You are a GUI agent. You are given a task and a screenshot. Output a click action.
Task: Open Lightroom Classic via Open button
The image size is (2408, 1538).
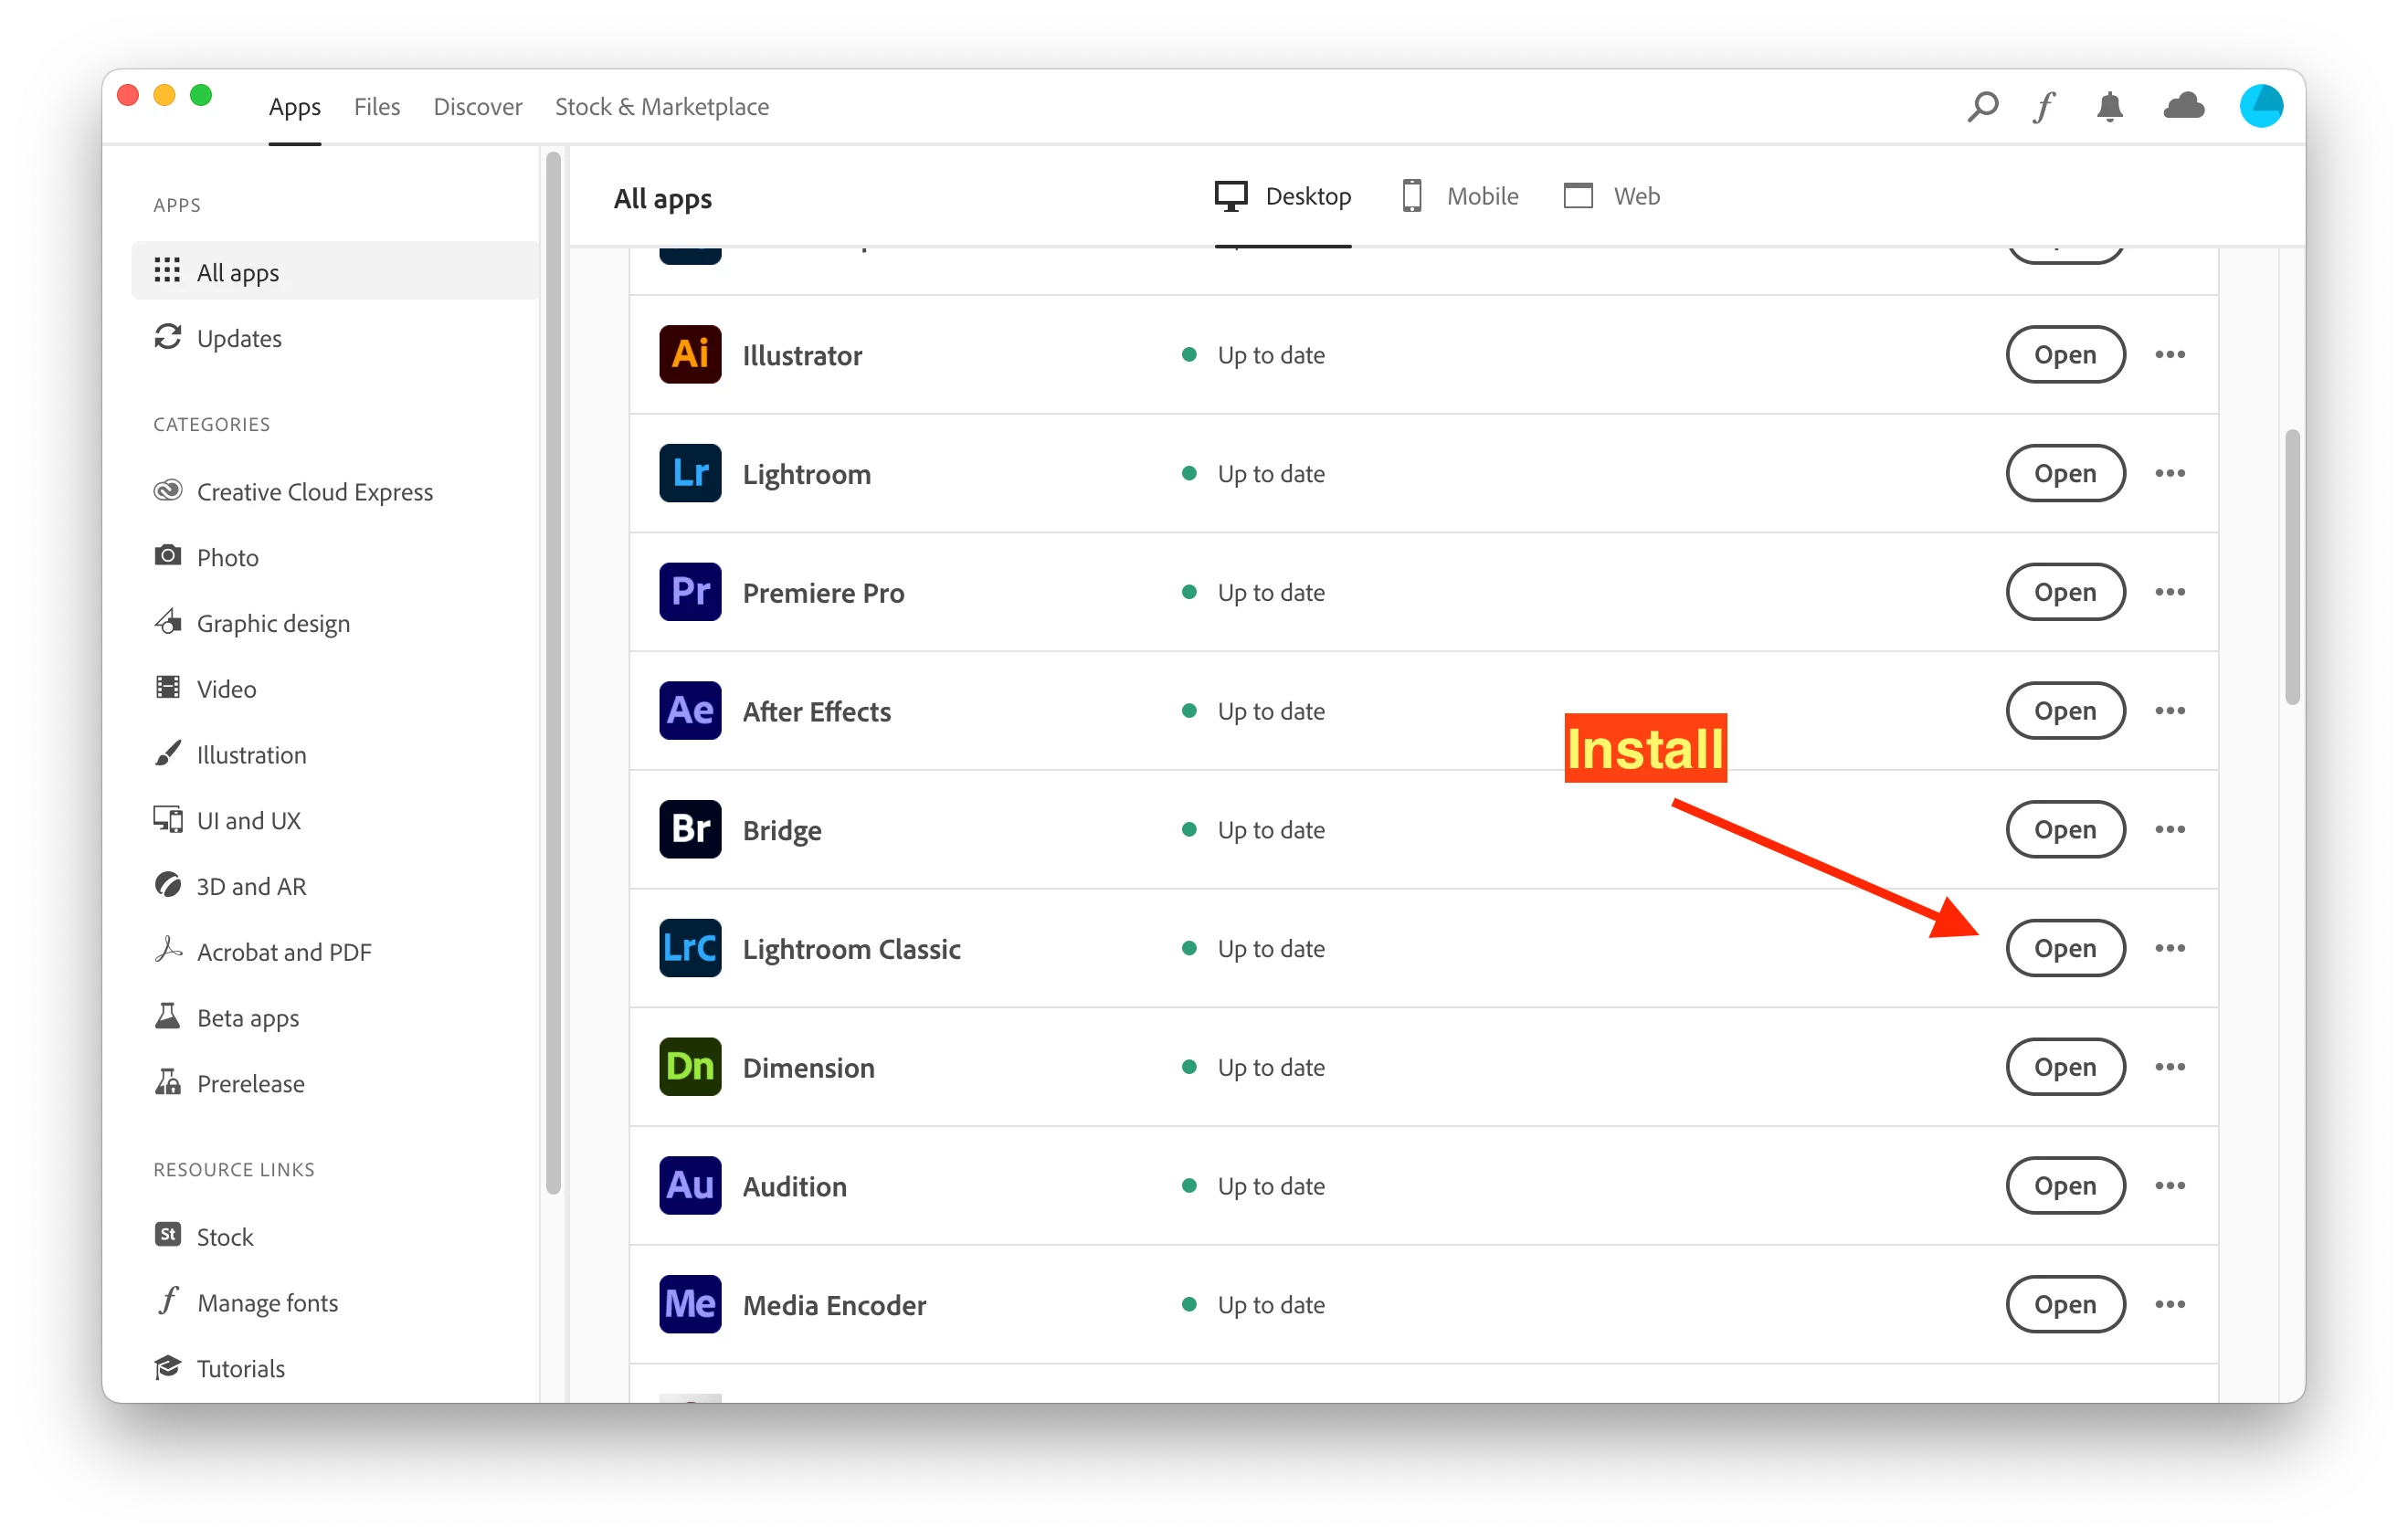(x=2065, y=948)
